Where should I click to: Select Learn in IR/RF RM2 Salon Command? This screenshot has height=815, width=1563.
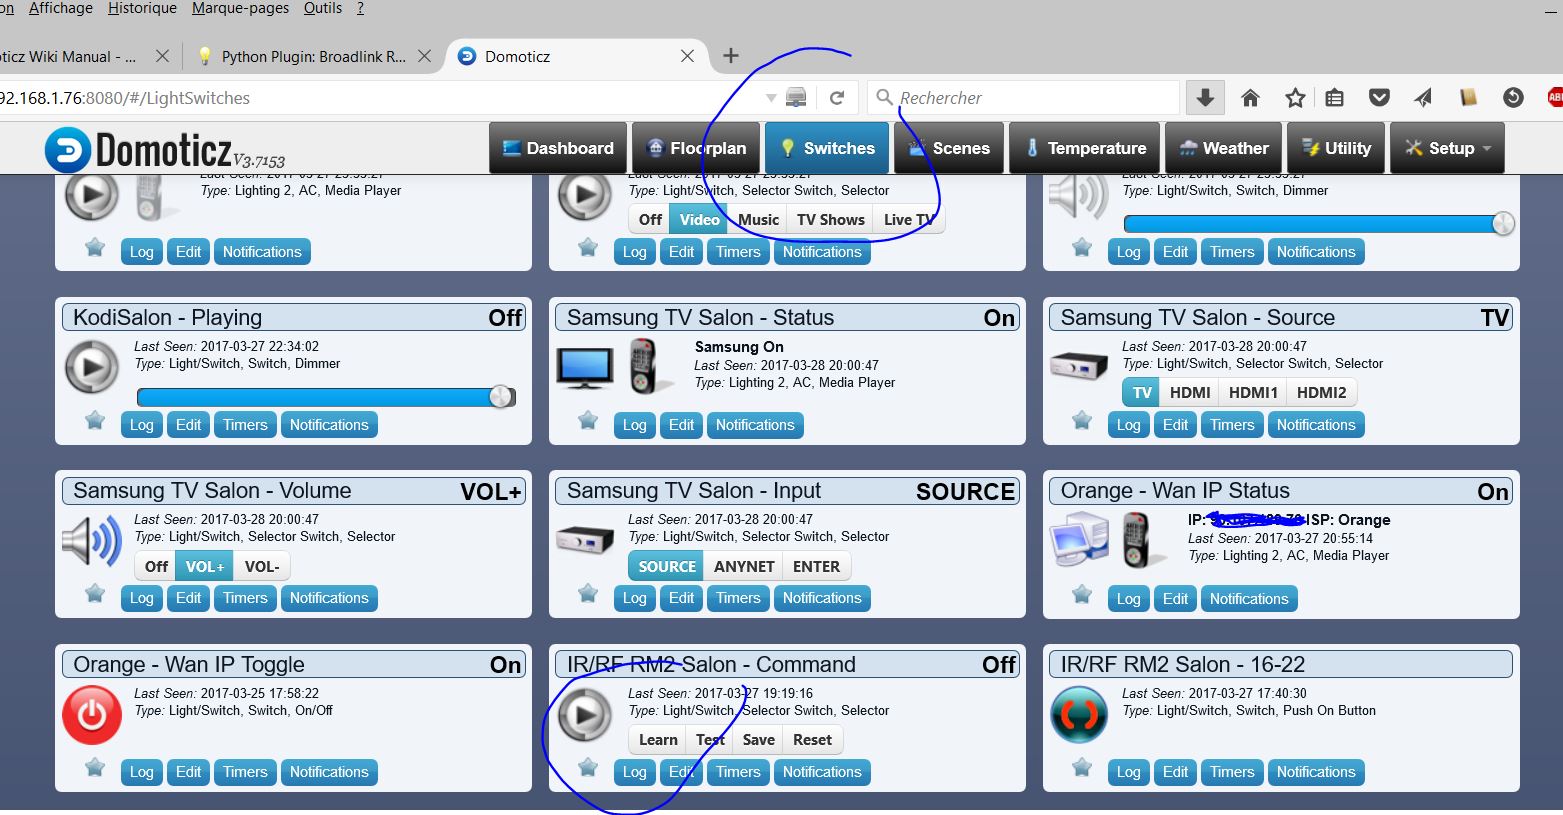tap(658, 740)
